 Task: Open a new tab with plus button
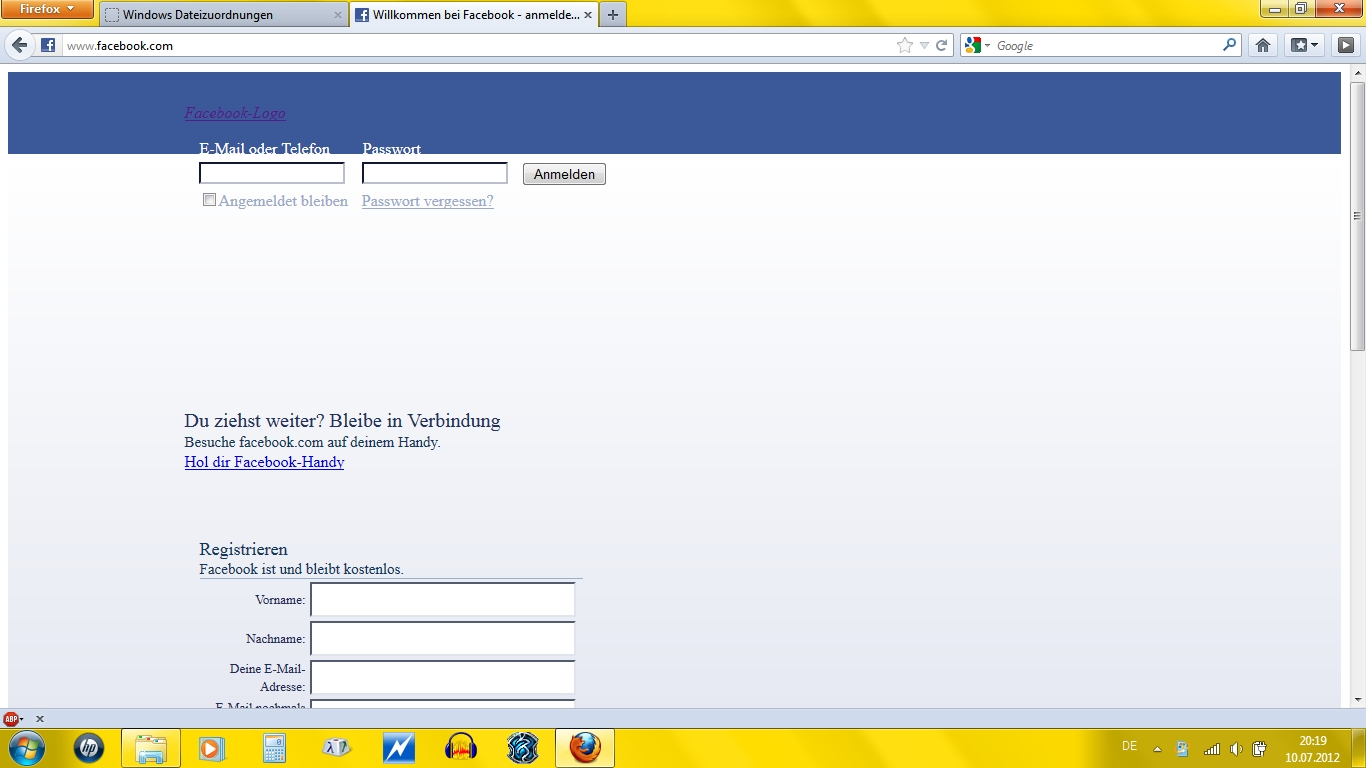613,15
